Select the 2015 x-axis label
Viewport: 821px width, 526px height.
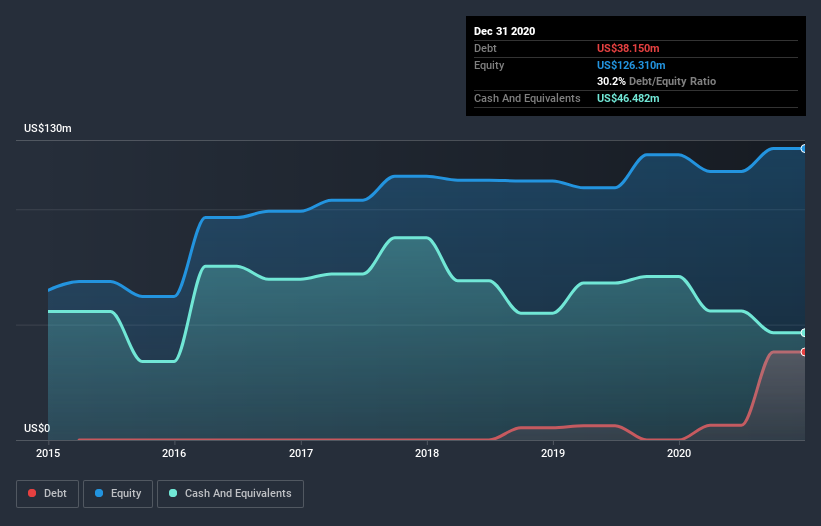(x=48, y=453)
